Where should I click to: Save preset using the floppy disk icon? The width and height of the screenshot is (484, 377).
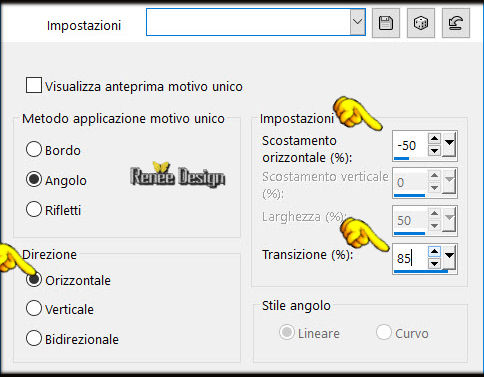[386, 23]
